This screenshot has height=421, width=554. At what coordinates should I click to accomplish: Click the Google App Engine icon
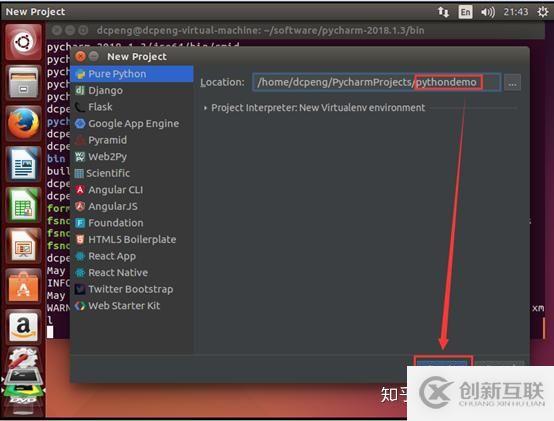[x=80, y=124]
